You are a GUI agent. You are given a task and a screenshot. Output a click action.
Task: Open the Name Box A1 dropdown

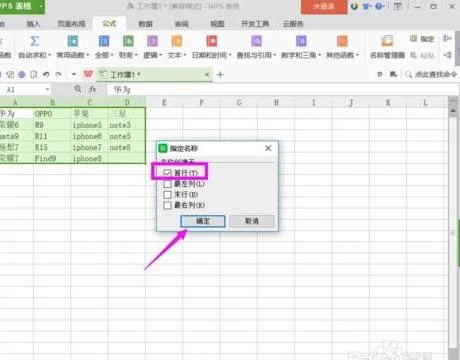48,89
